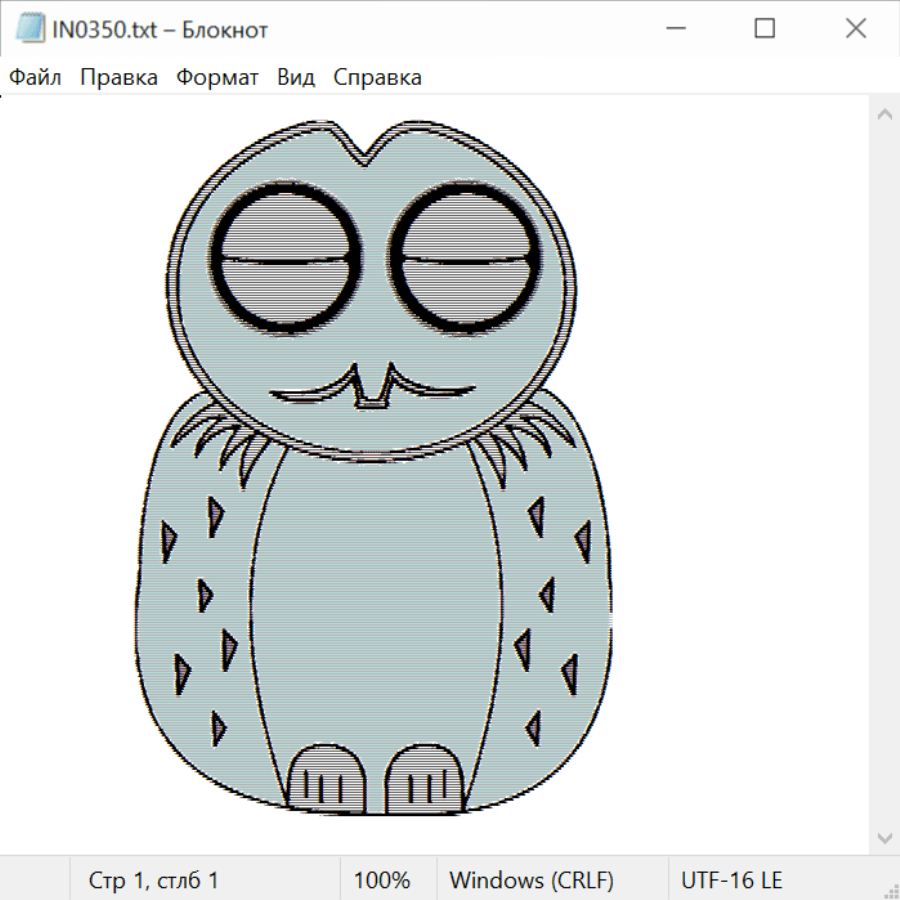Click the scroll up arrow on the vertical scrollbar

pyautogui.click(x=884, y=115)
